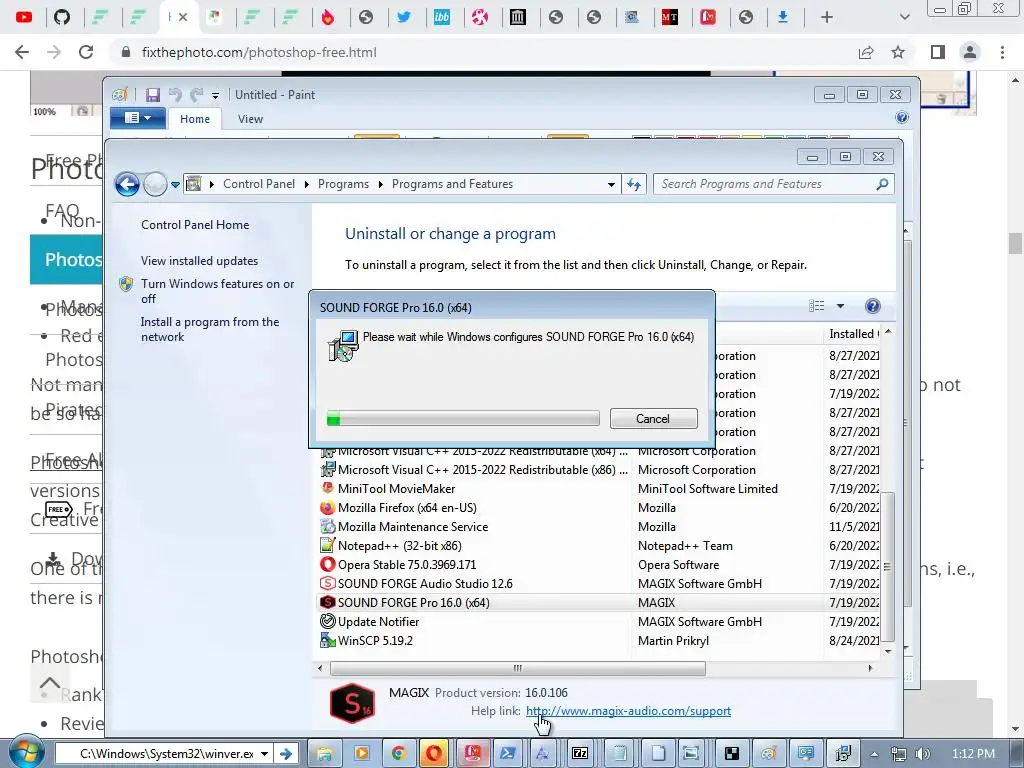
Task: Open View installed updates link
Action: click(x=199, y=261)
